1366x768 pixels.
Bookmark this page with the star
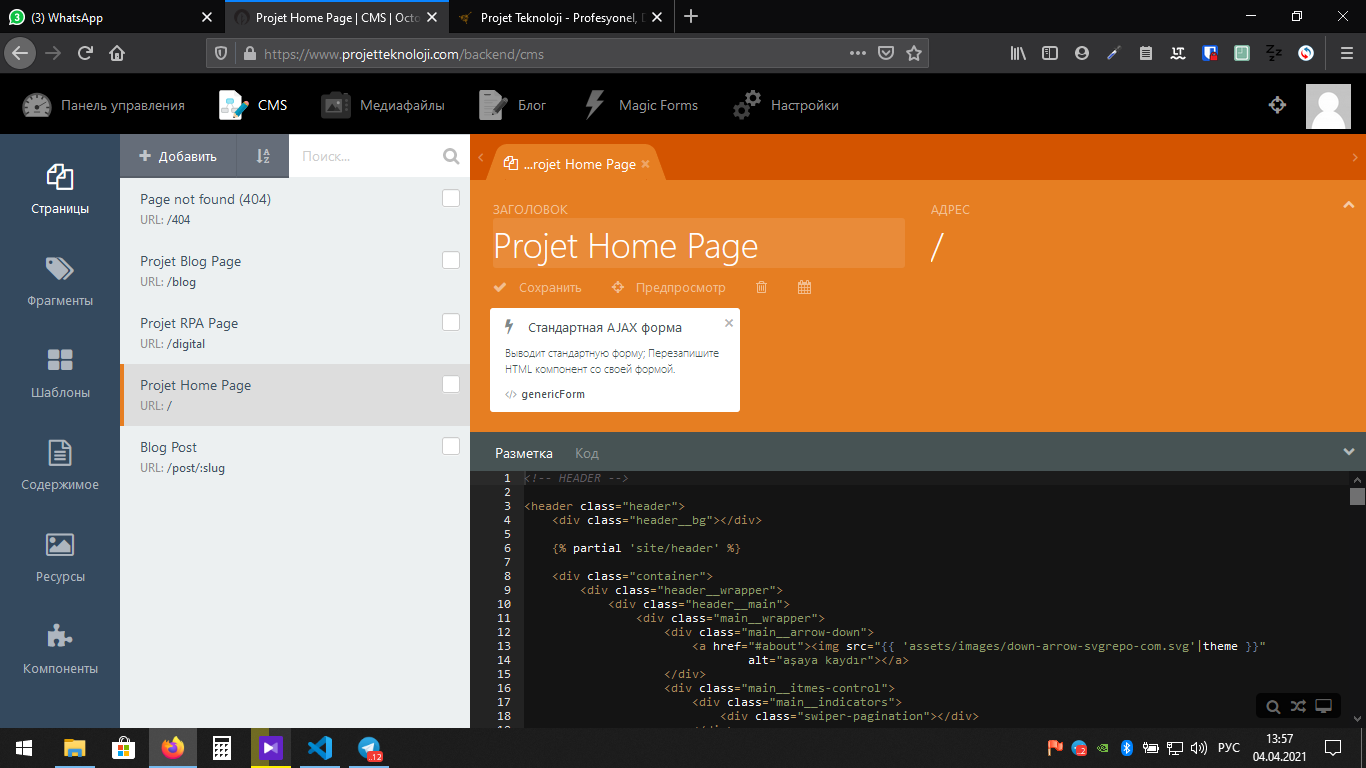coord(913,54)
